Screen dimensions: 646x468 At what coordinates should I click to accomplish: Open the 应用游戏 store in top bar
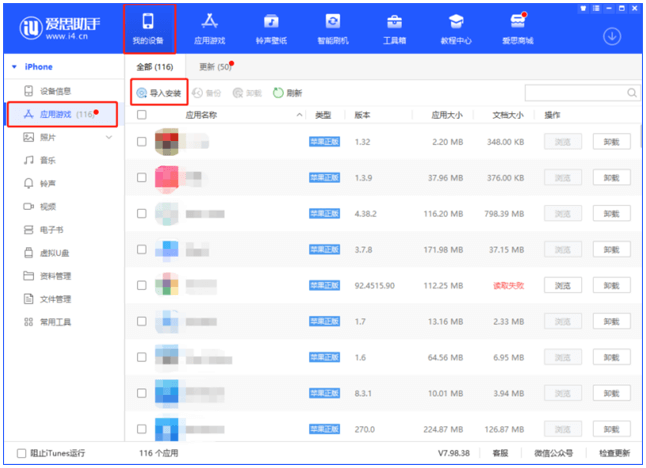click(210, 28)
